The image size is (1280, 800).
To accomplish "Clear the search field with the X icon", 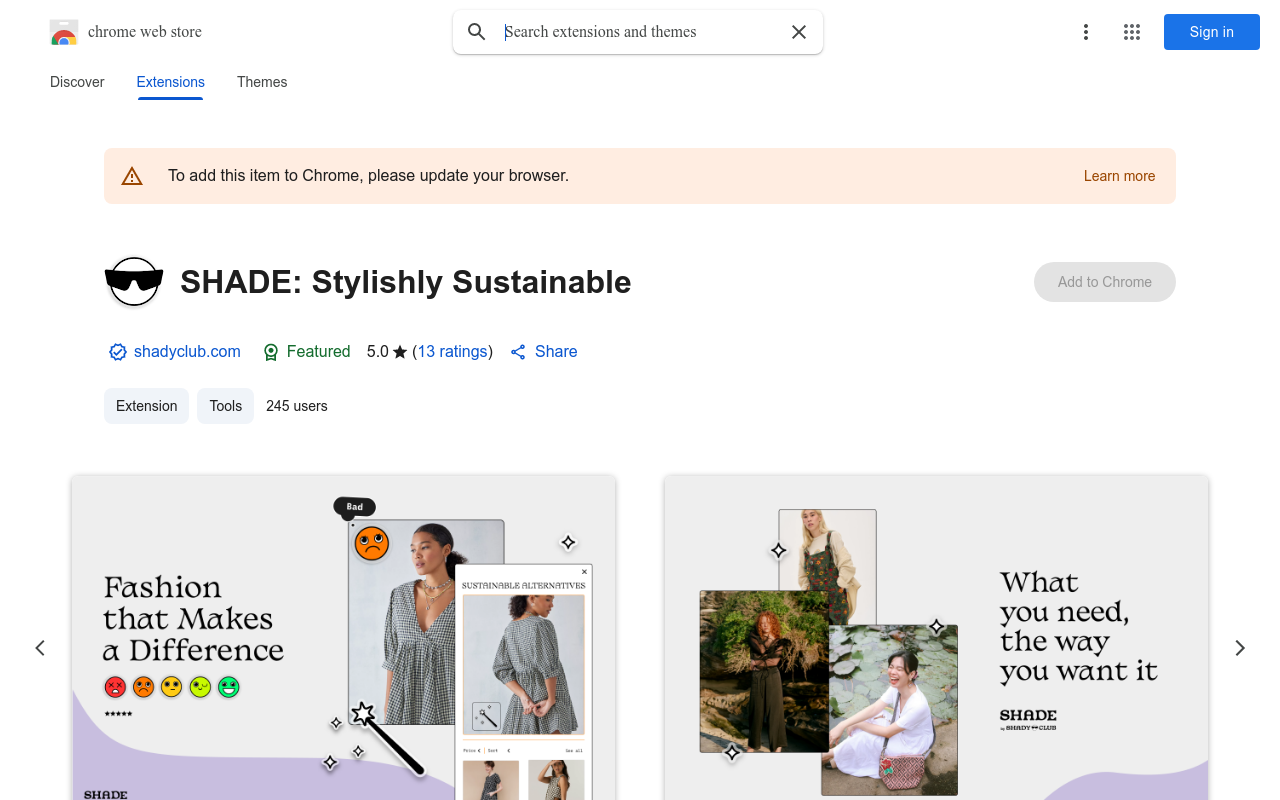I will pyautogui.click(x=799, y=32).
